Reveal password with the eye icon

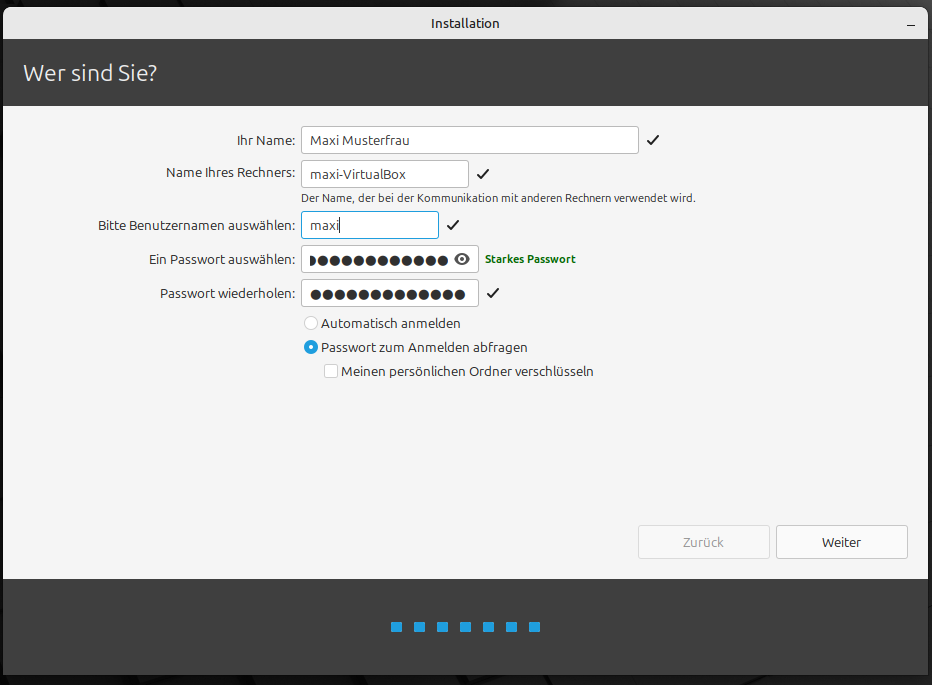462,259
